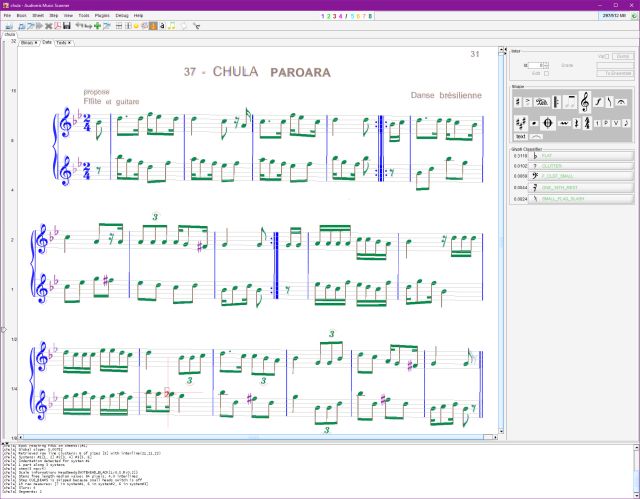Click the zoom slider thumb at left
640x499 pixels.
(3, 329)
